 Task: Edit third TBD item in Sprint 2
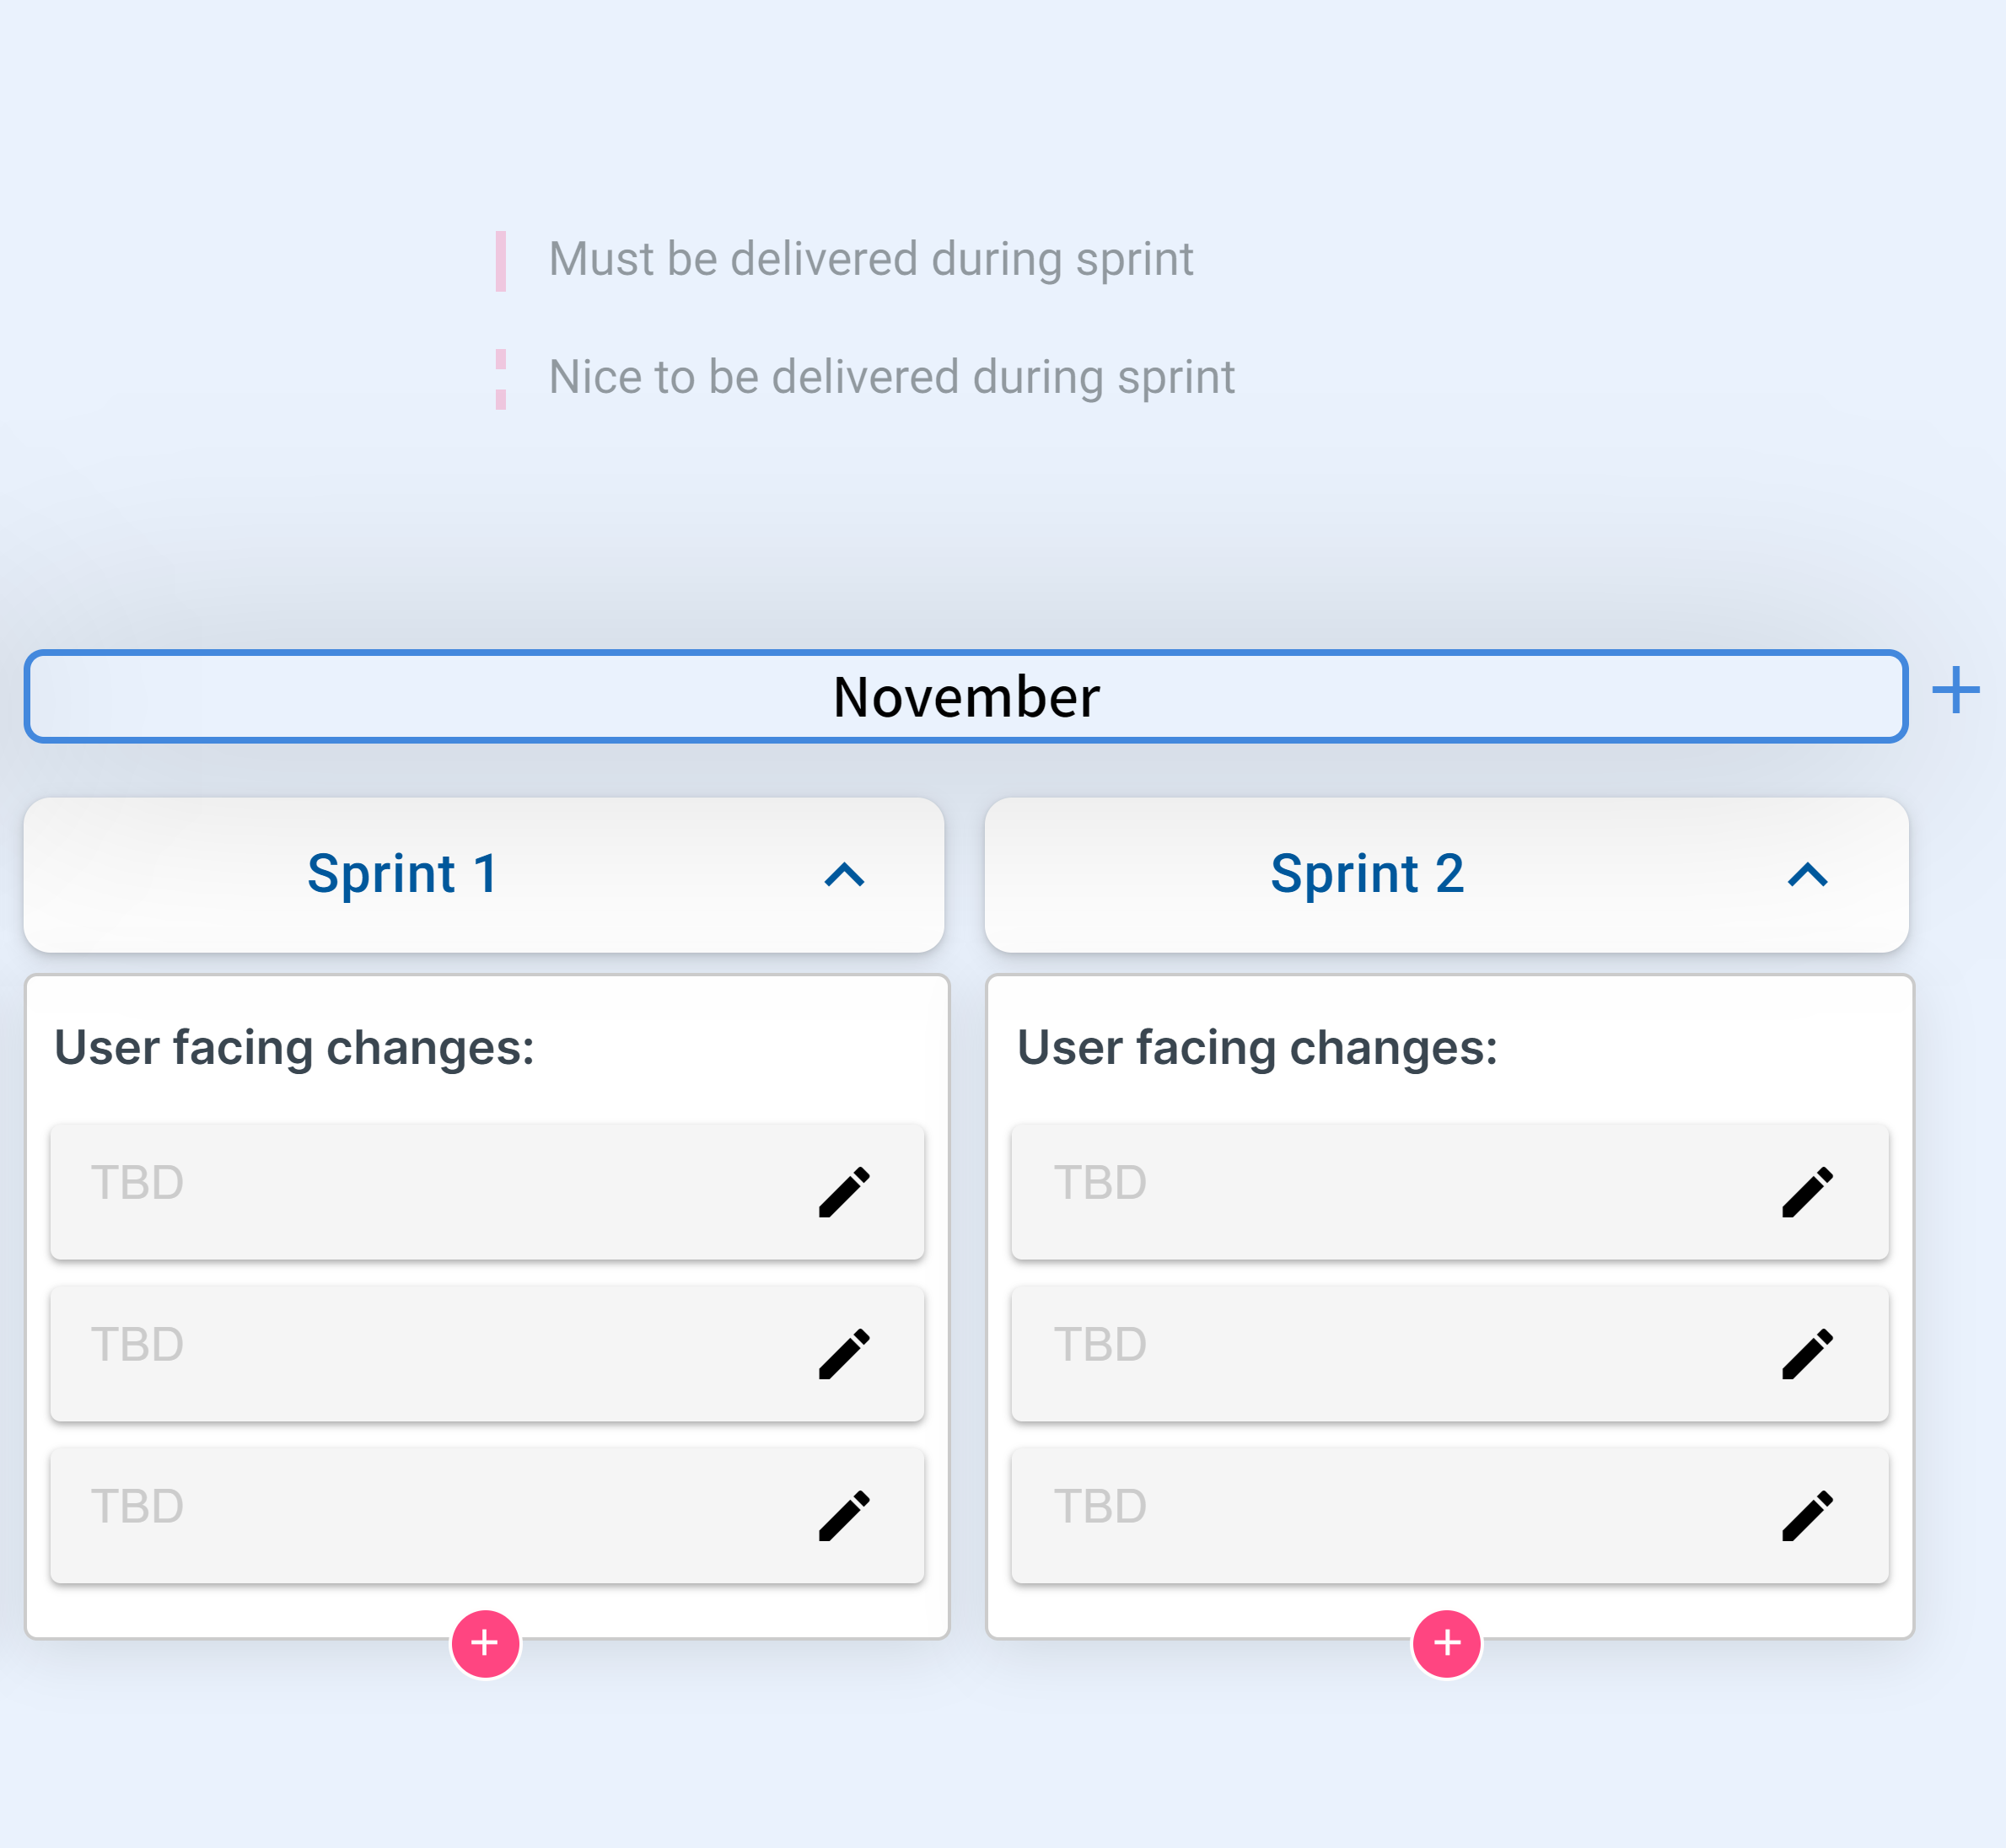(1807, 1515)
